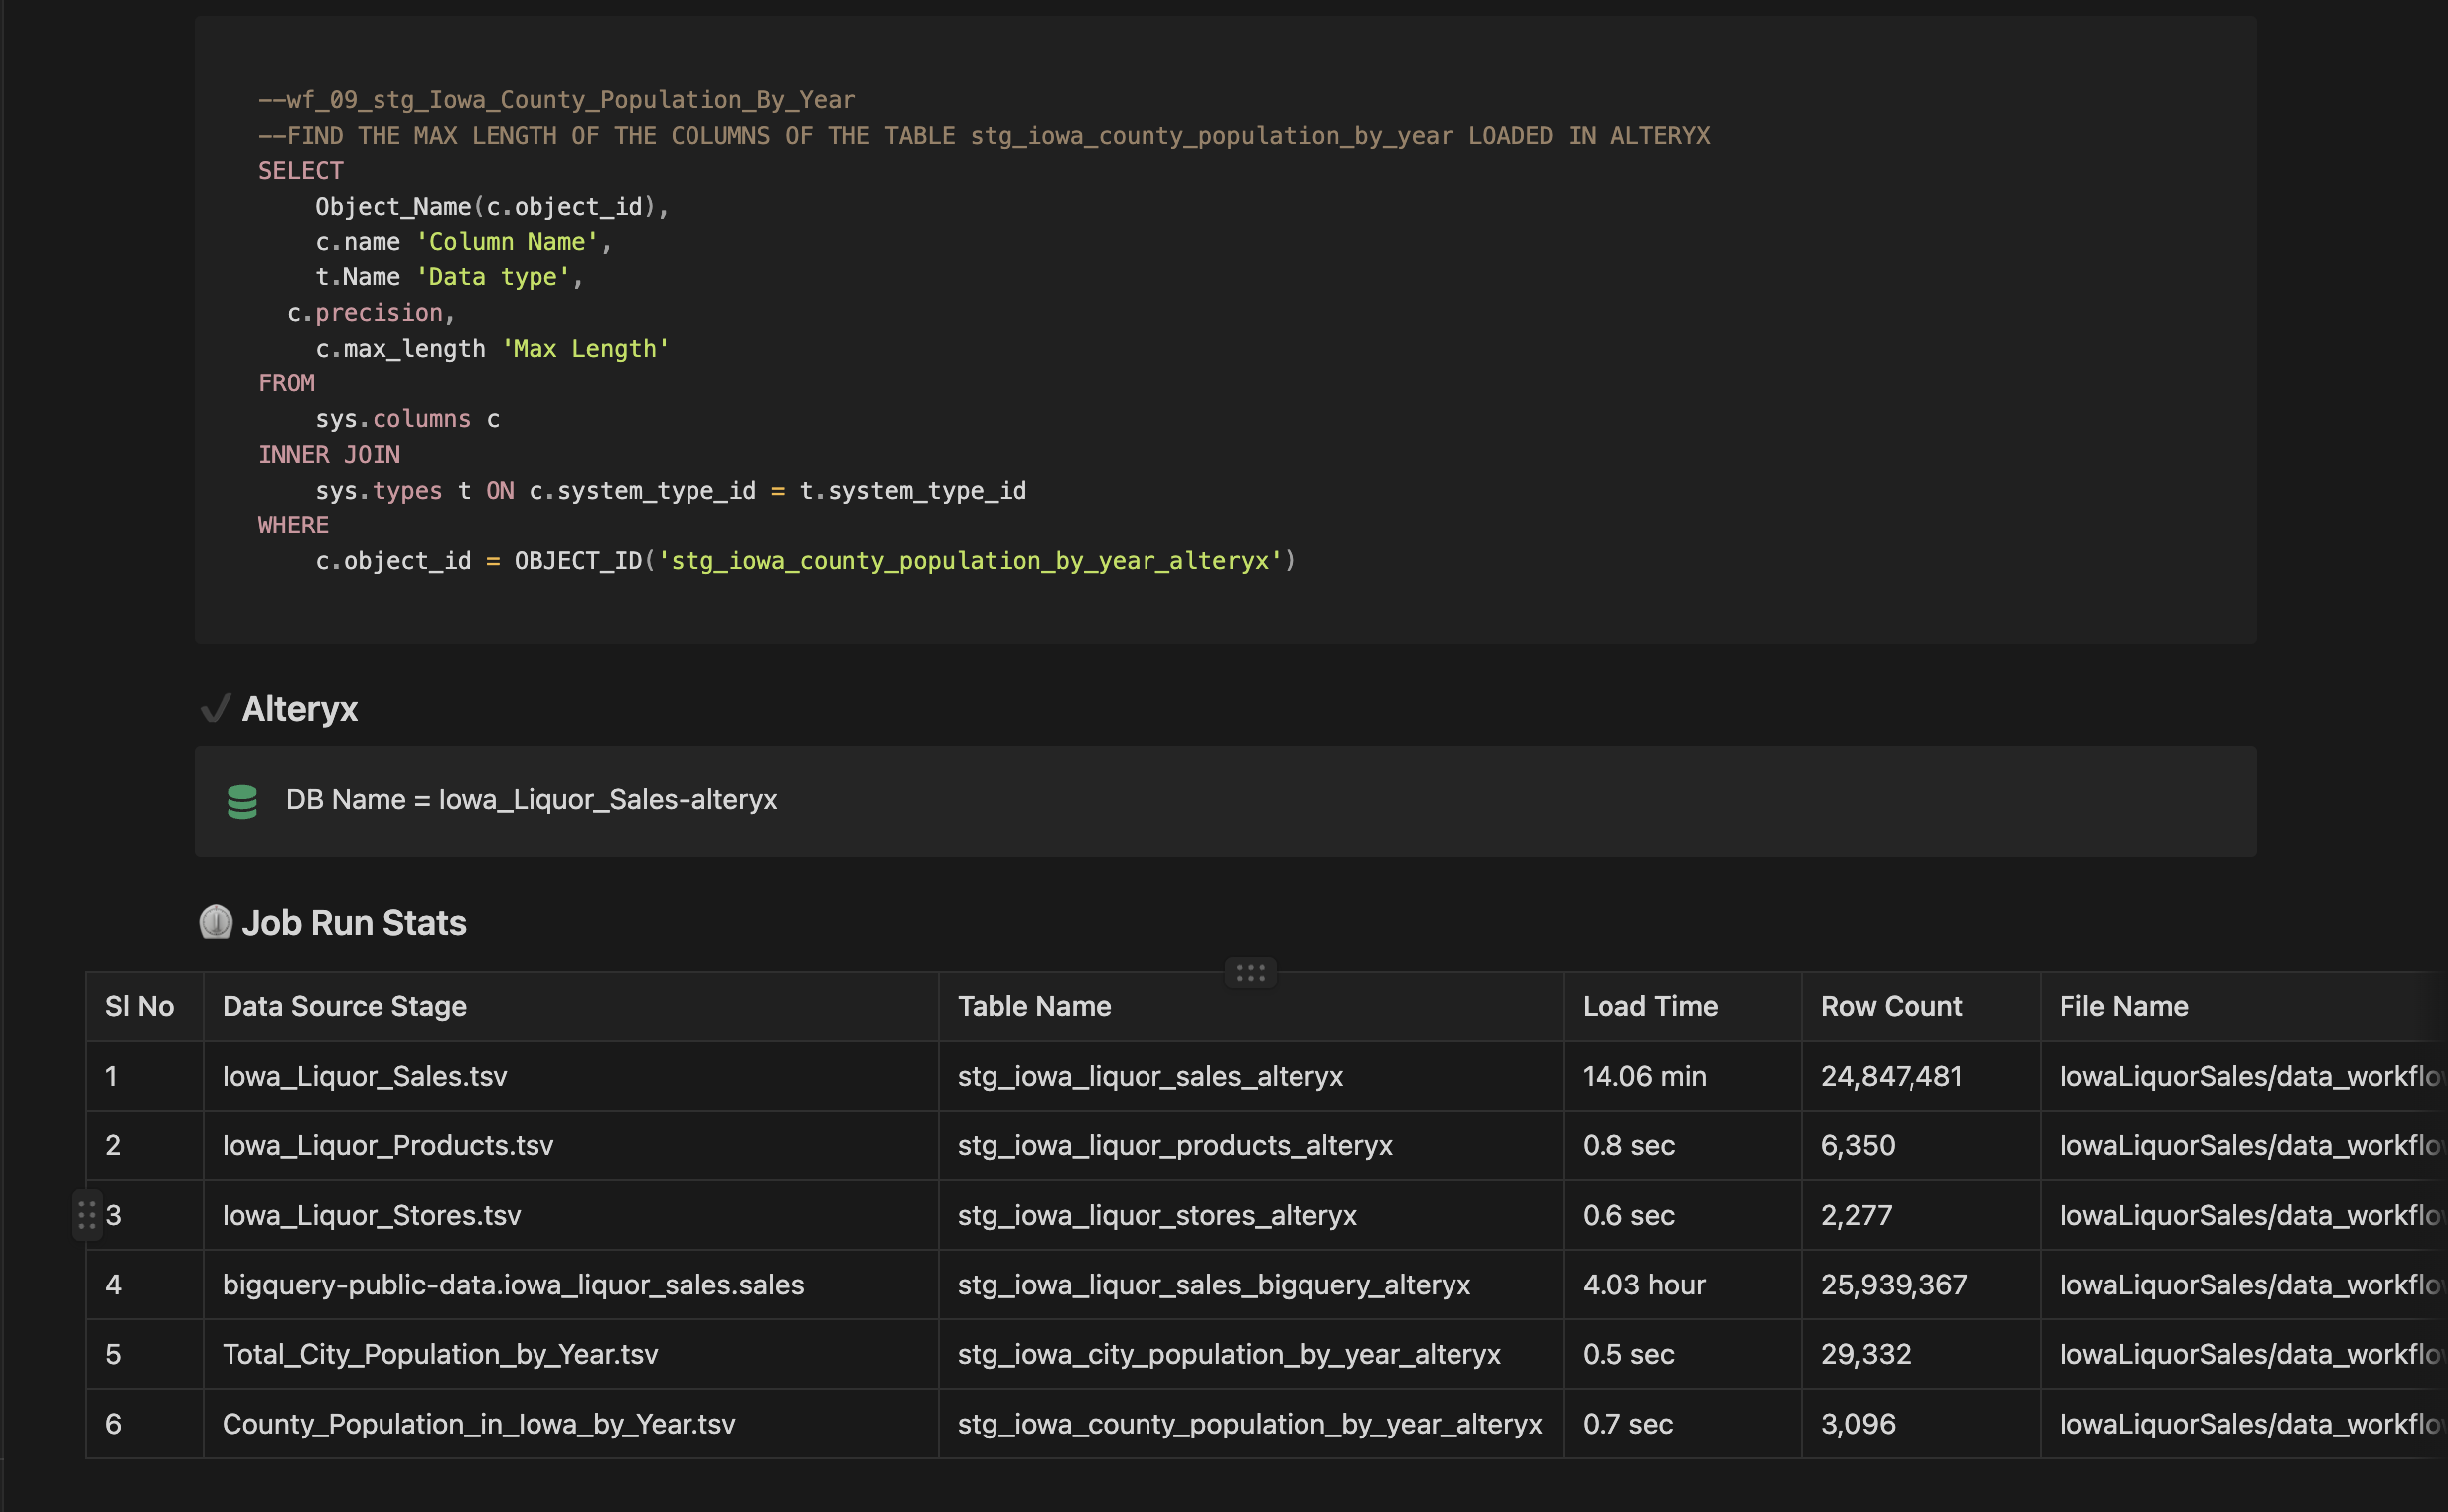
Task: Click the Iowa_Liquor_Products.tsv cell
Action: (571, 1145)
